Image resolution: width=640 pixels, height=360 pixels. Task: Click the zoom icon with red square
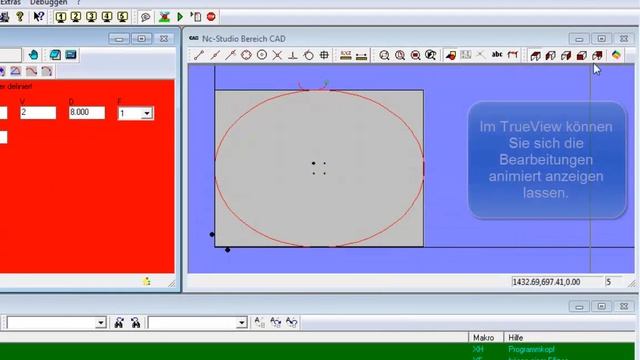point(415,55)
